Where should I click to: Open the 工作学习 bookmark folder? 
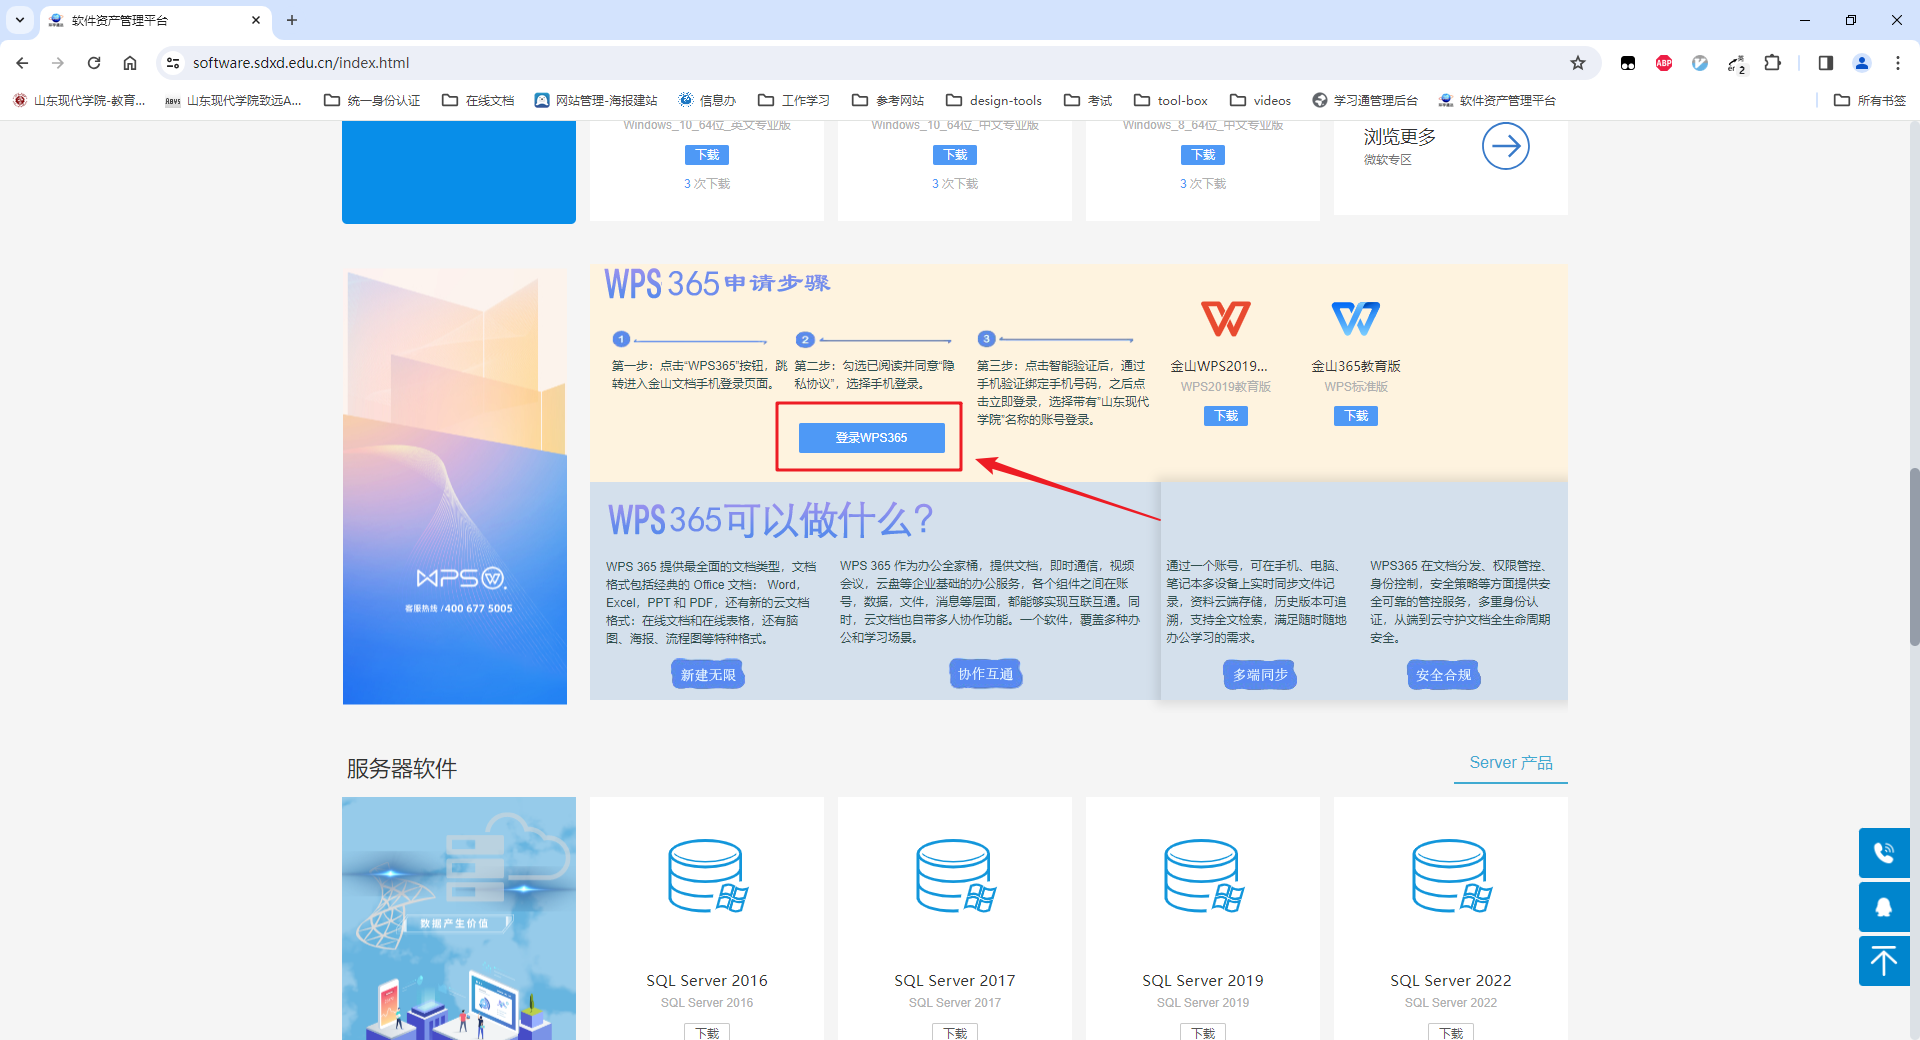794,100
